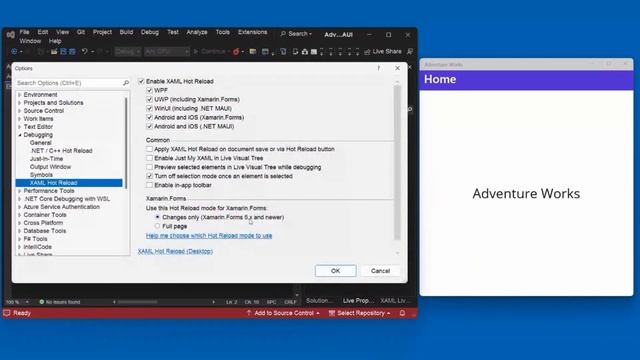Collapse the Debugging tree node
Viewport: 640px width, 360px height.
click(20, 135)
